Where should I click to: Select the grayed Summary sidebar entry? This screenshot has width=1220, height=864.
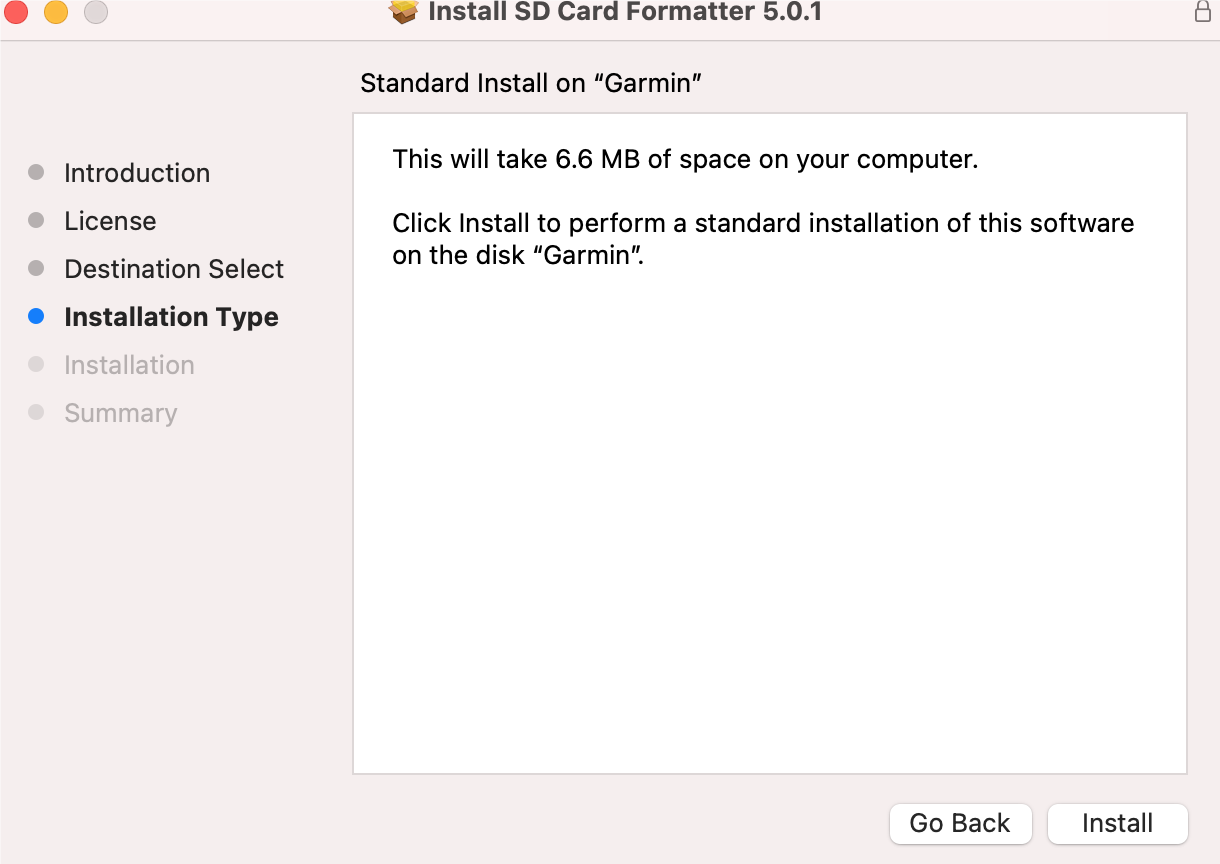(120, 412)
